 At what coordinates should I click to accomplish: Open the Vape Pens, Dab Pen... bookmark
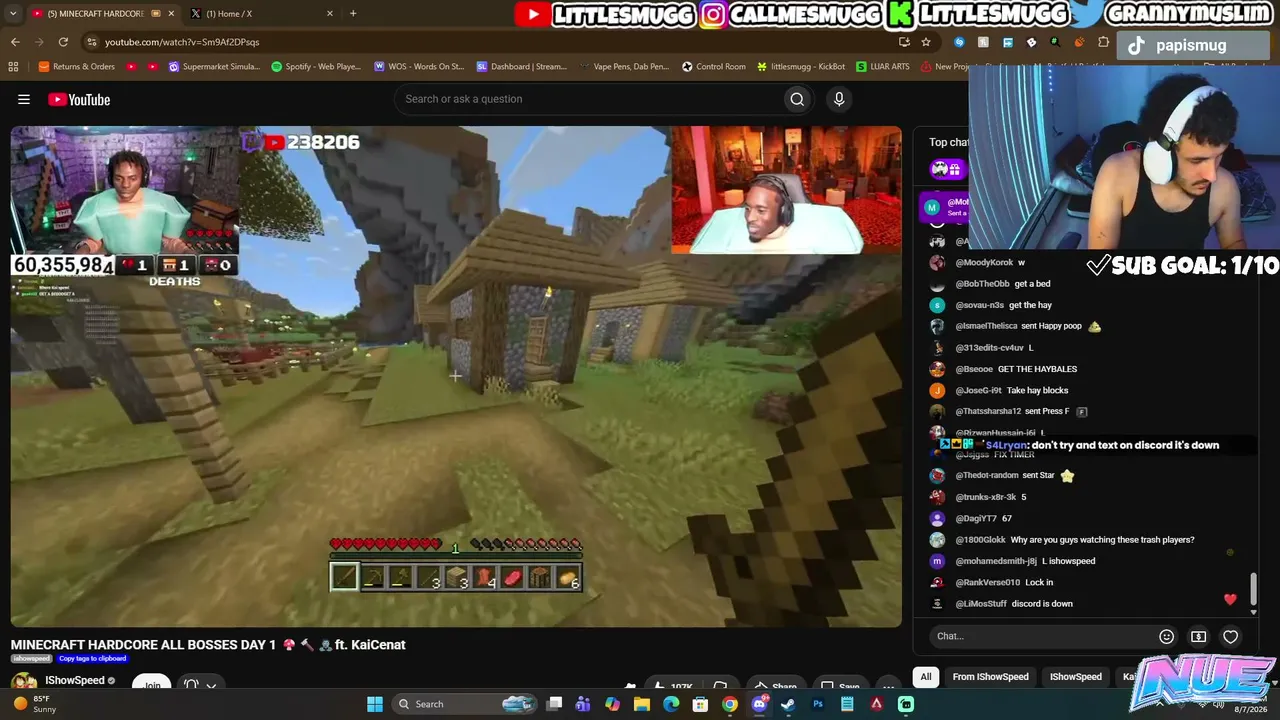(x=624, y=67)
